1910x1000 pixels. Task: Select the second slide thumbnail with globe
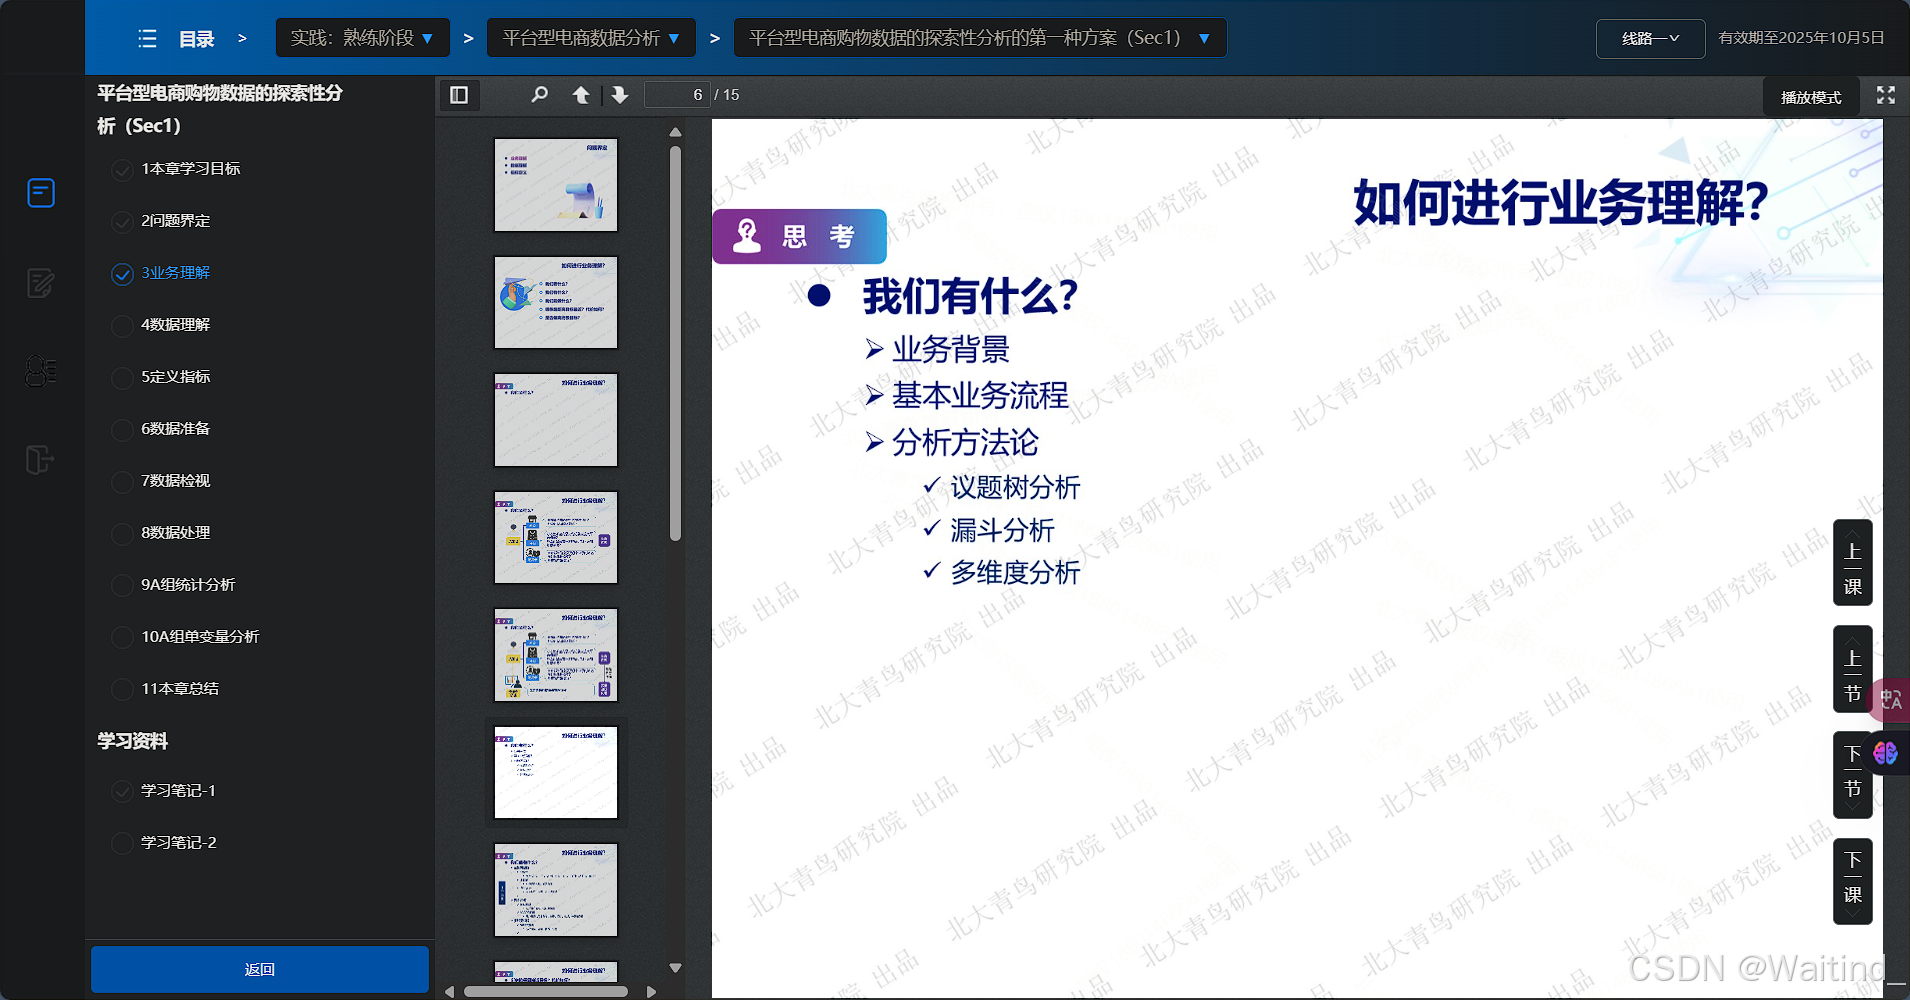[x=556, y=302]
